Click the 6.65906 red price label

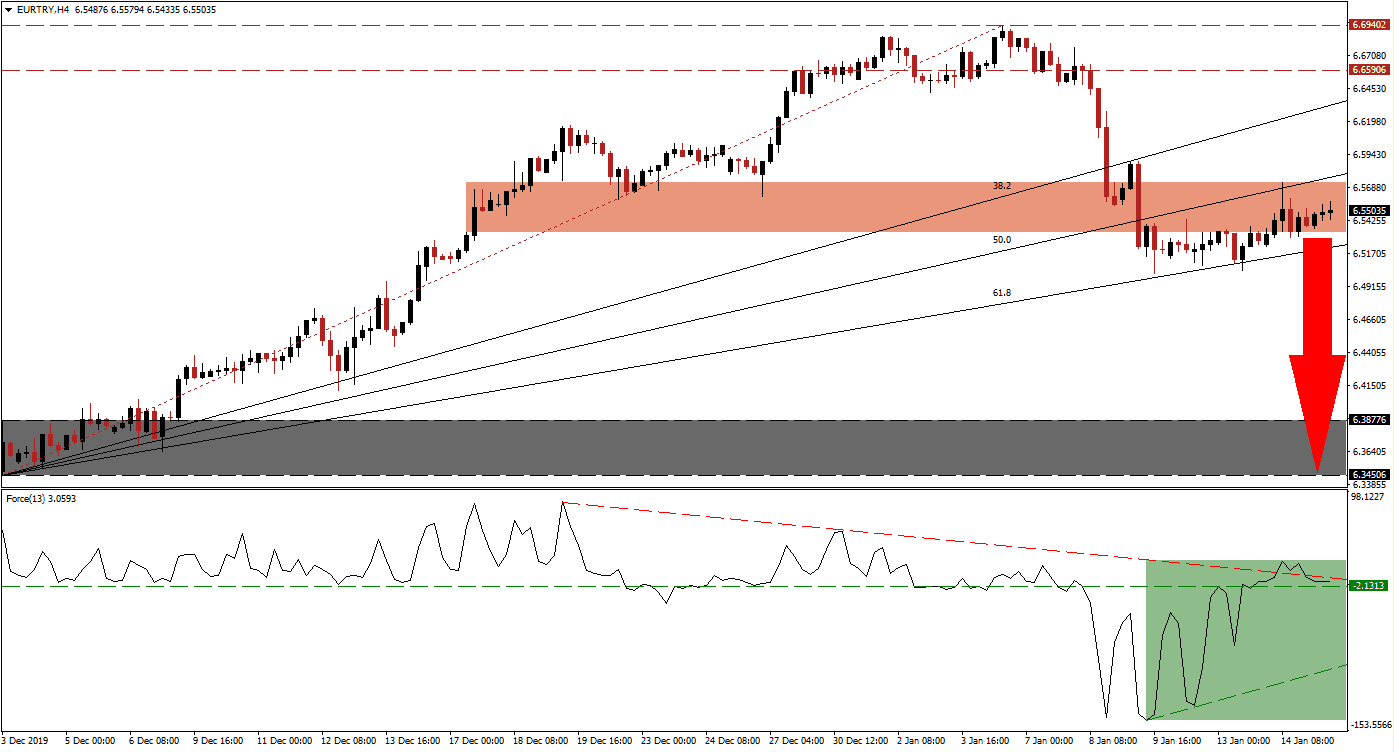pyautogui.click(x=1368, y=70)
